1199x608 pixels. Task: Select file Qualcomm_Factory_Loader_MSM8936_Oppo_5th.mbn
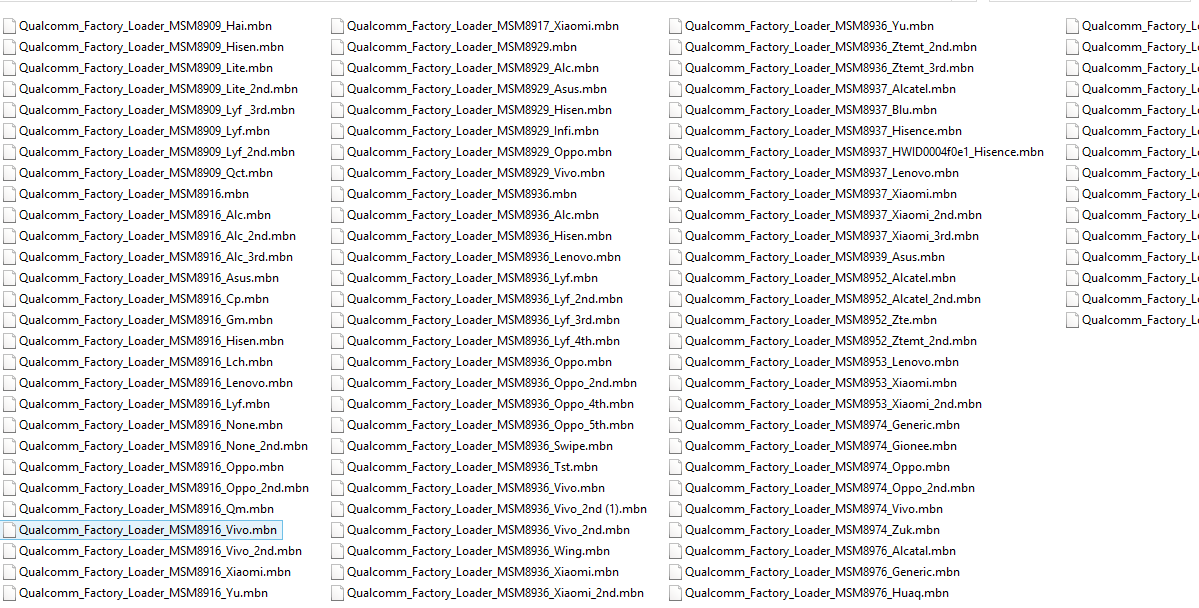coord(490,424)
